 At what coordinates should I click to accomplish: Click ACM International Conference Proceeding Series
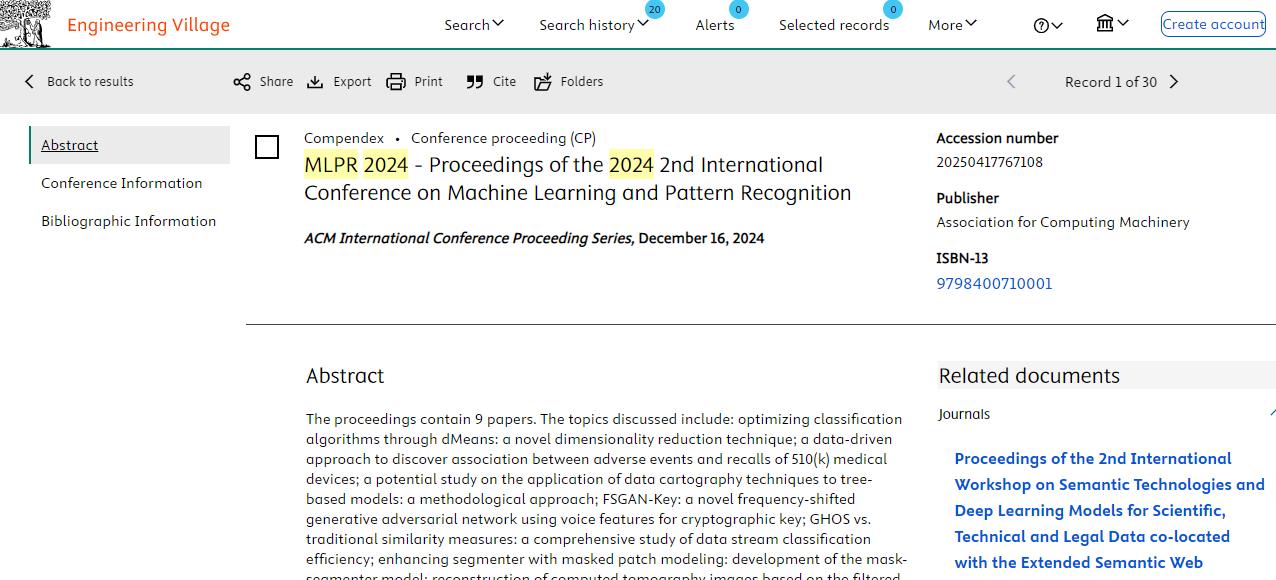tap(468, 238)
